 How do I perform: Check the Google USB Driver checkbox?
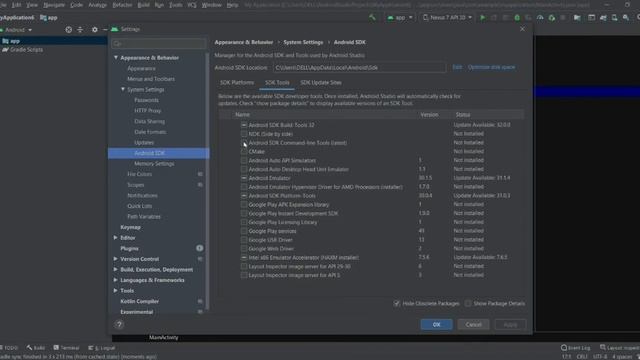pyautogui.click(x=244, y=240)
